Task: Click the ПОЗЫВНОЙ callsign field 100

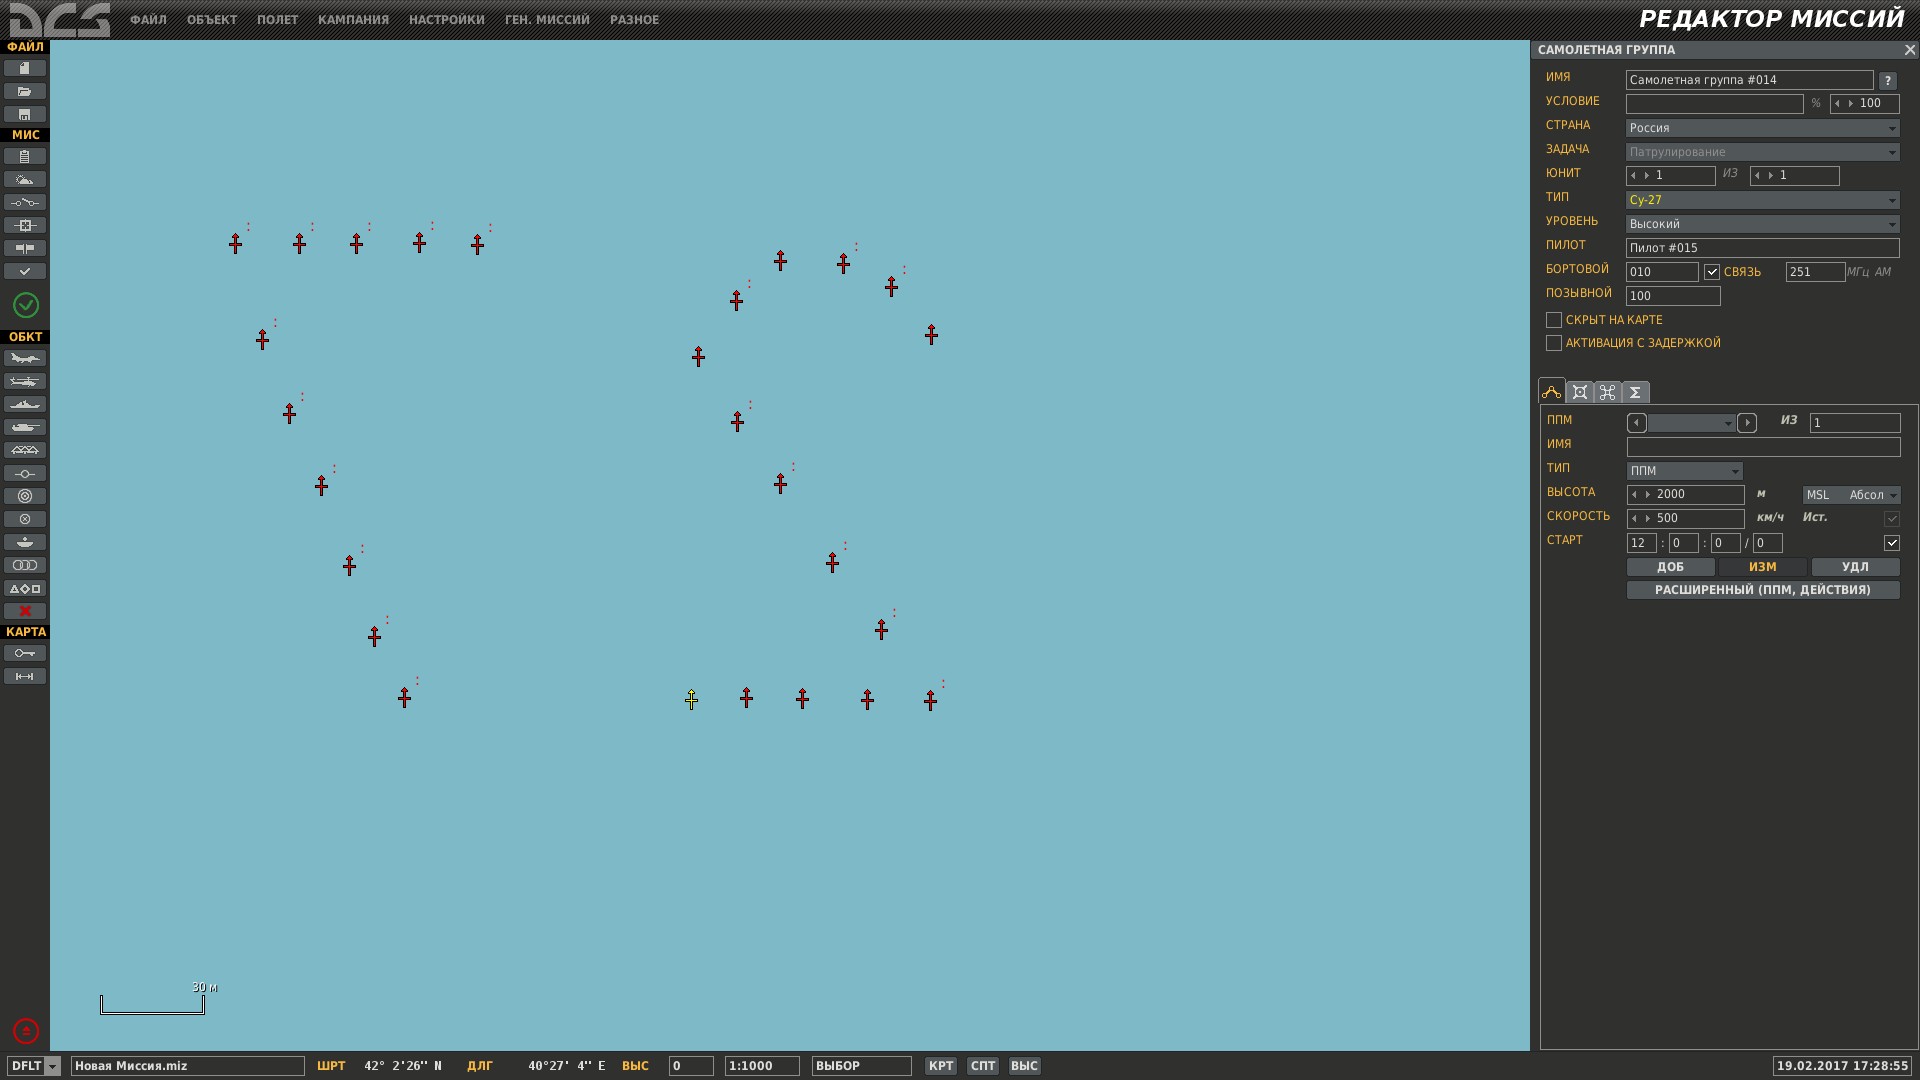Action: (x=1673, y=296)
